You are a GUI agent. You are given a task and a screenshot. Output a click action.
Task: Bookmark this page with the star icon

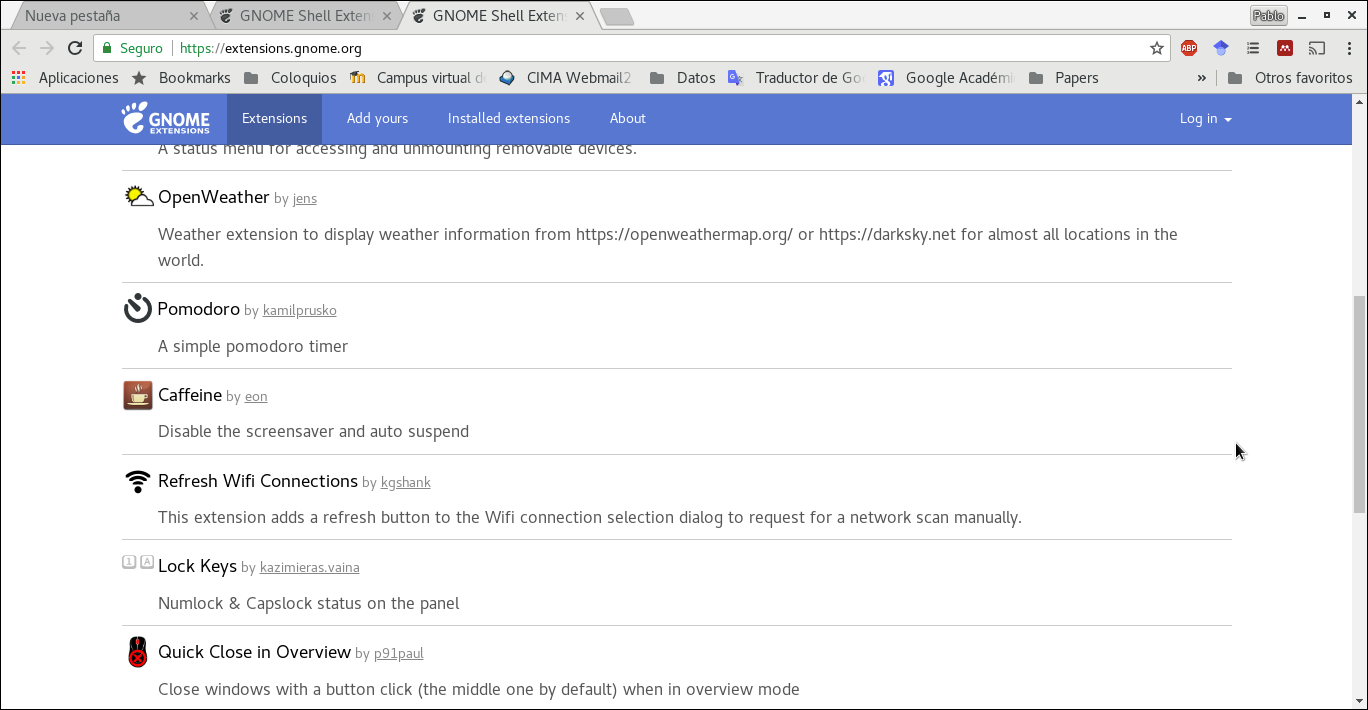click(x=1157, y=48)
